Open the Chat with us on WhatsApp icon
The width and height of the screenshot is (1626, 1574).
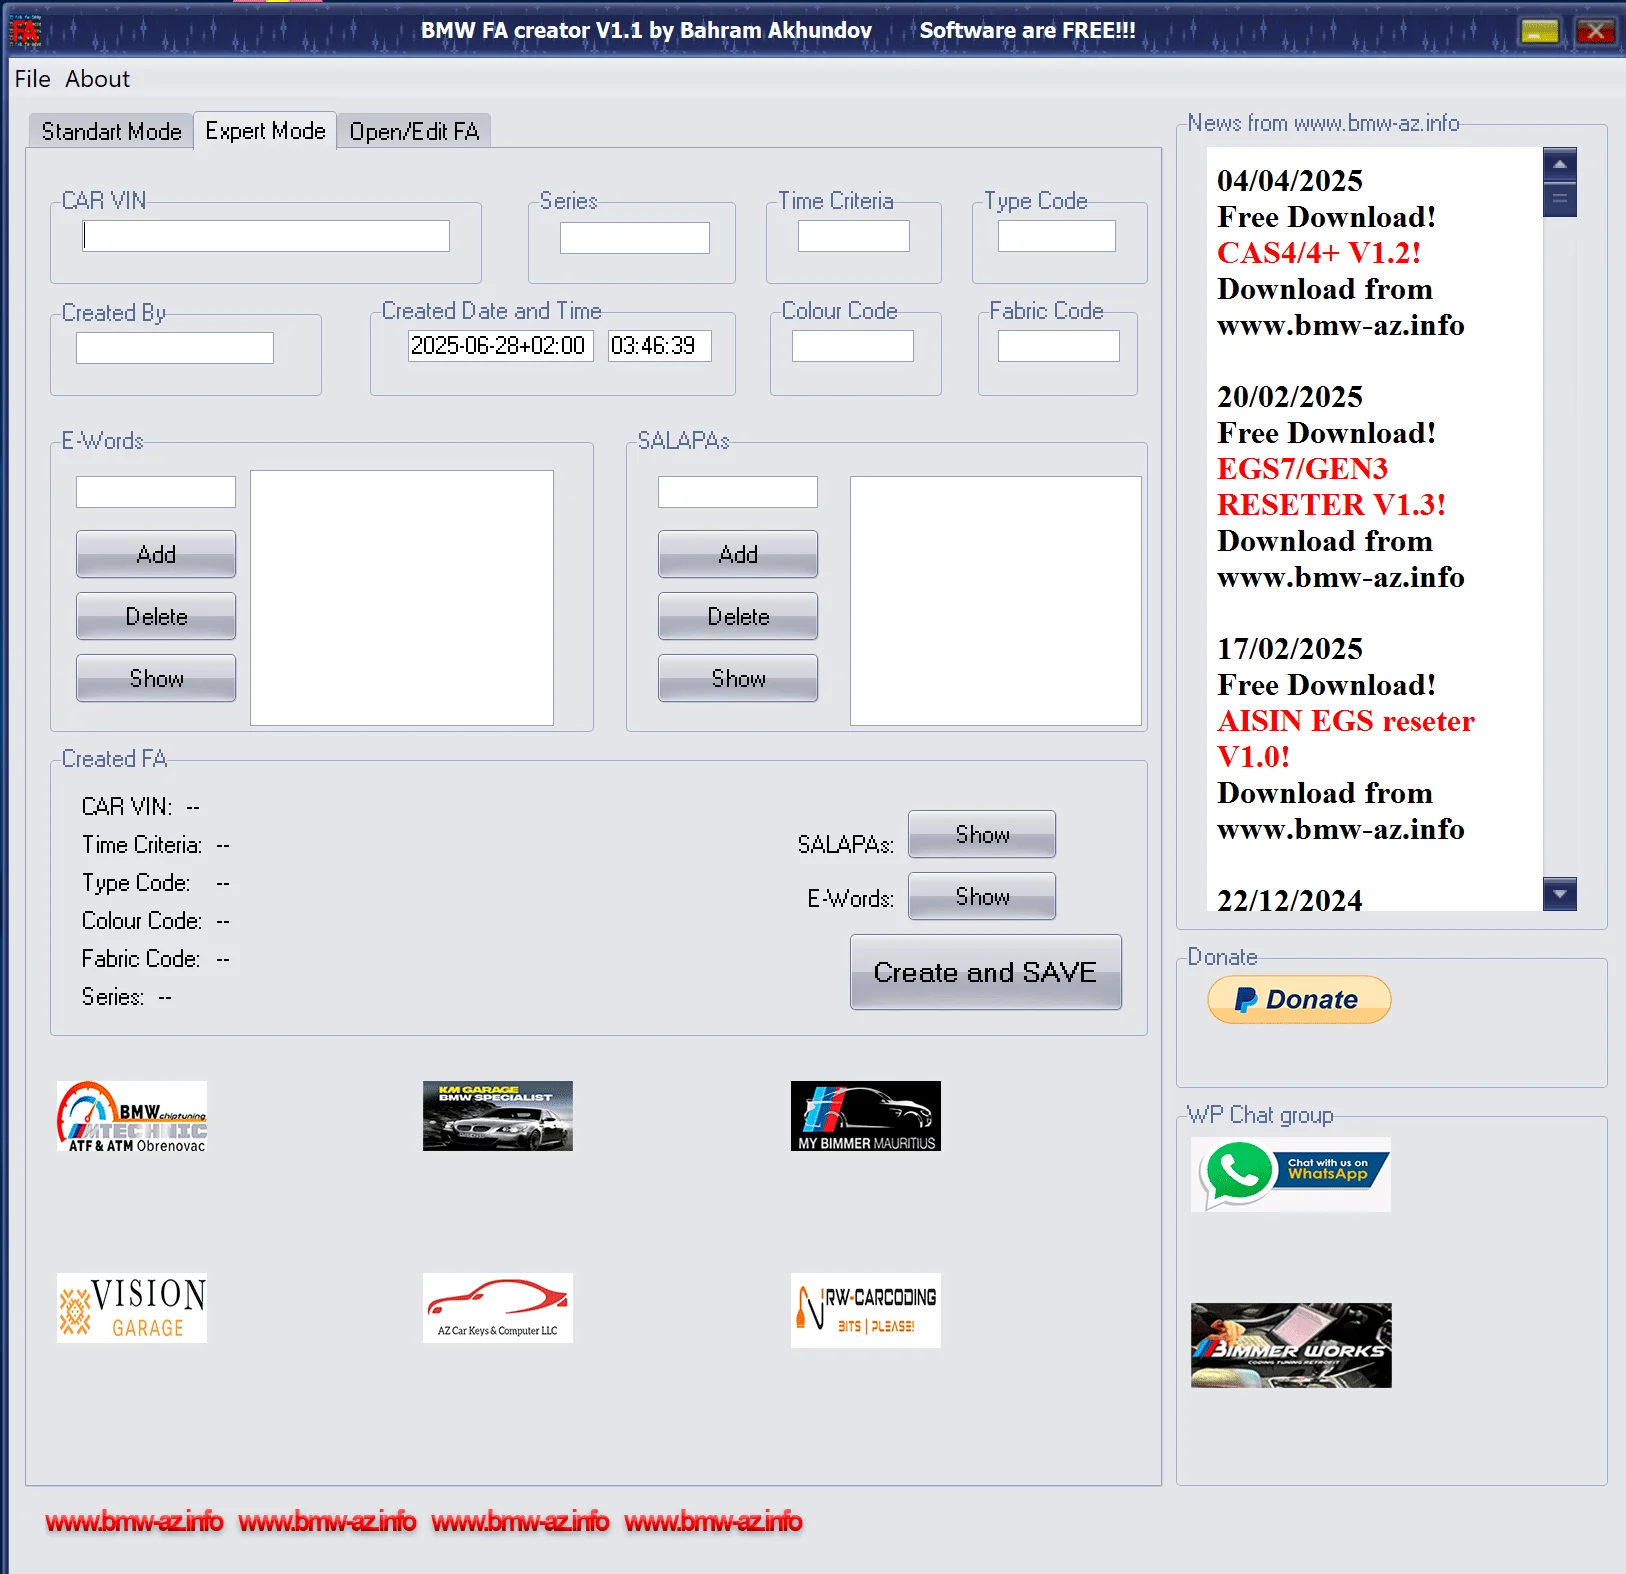(1291, 1174)
